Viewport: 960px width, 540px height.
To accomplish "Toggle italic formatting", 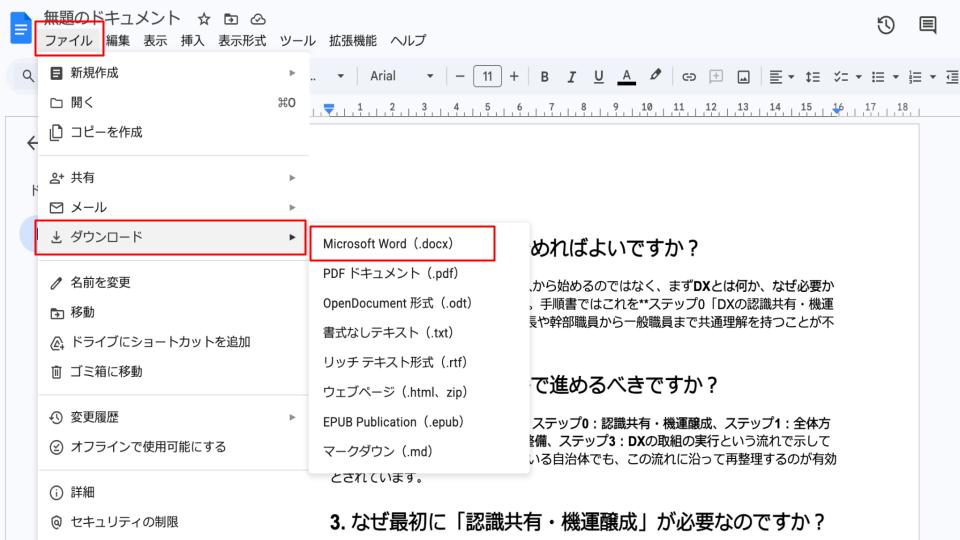I will pyautogui.click(x=572, y=76).
